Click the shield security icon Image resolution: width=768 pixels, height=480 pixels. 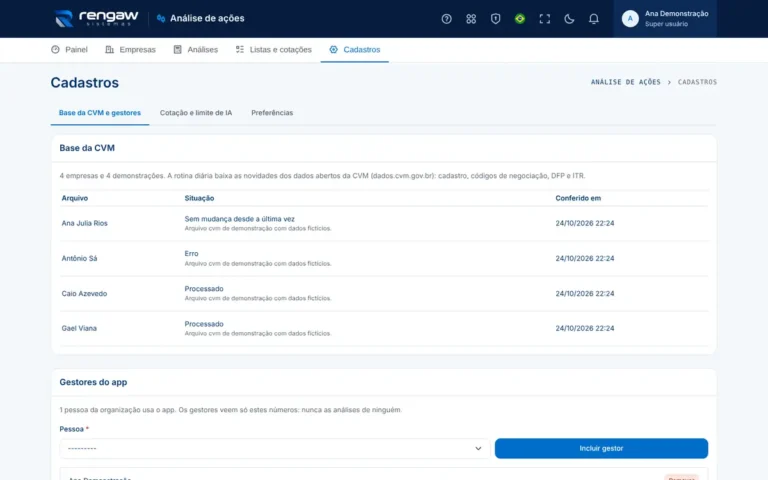(495, 19)
